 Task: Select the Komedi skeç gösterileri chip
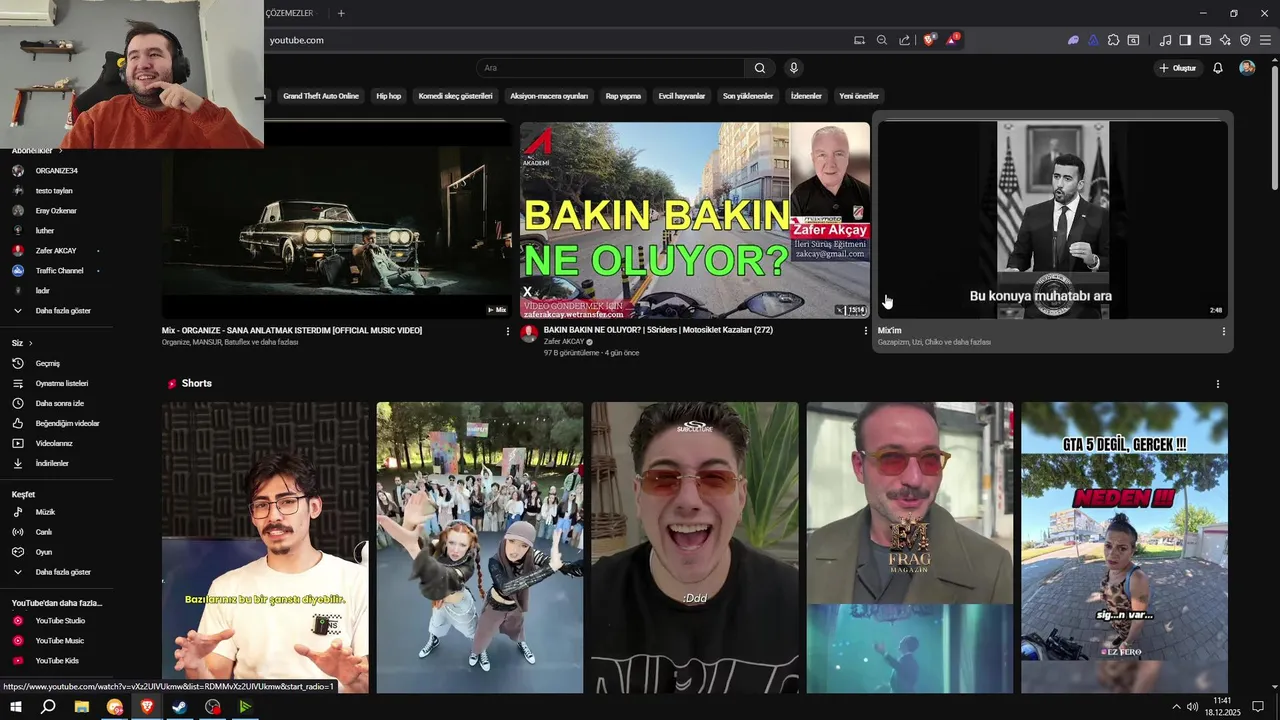point(456,96)
